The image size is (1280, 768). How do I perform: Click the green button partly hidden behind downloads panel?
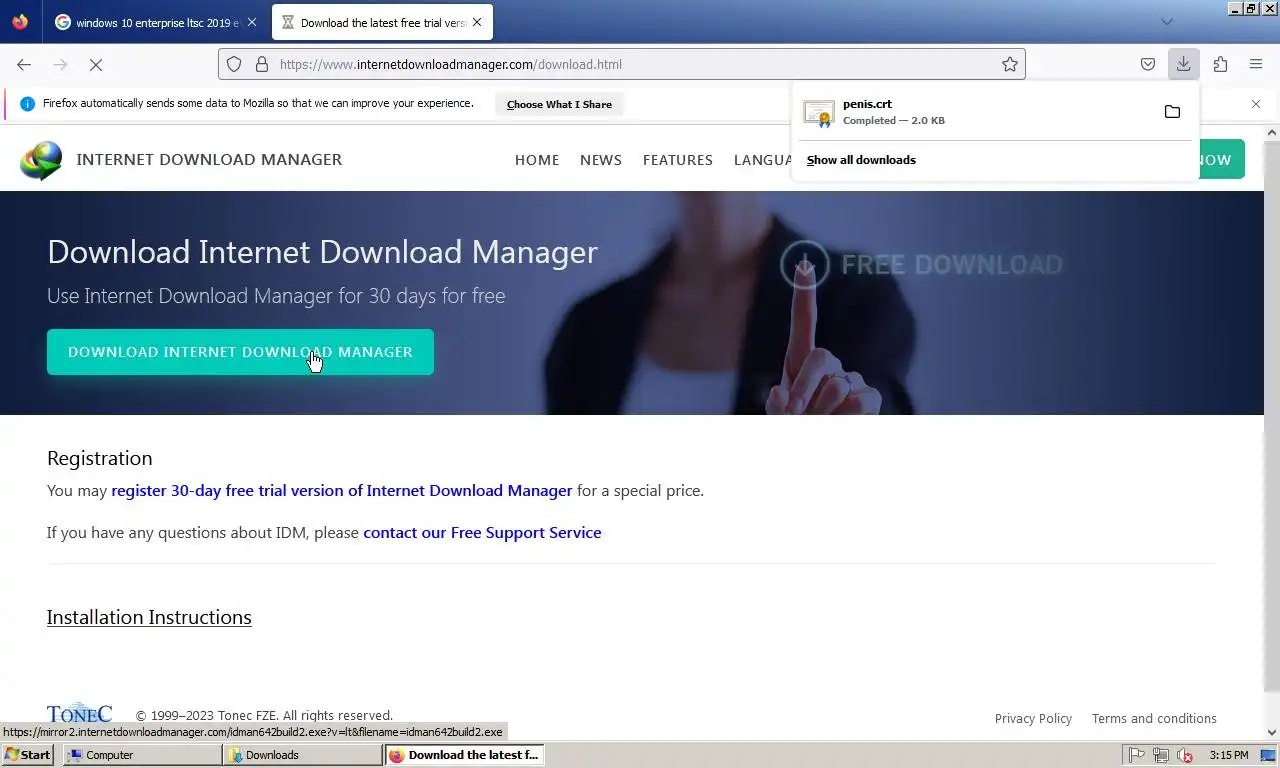(1222, 160)
